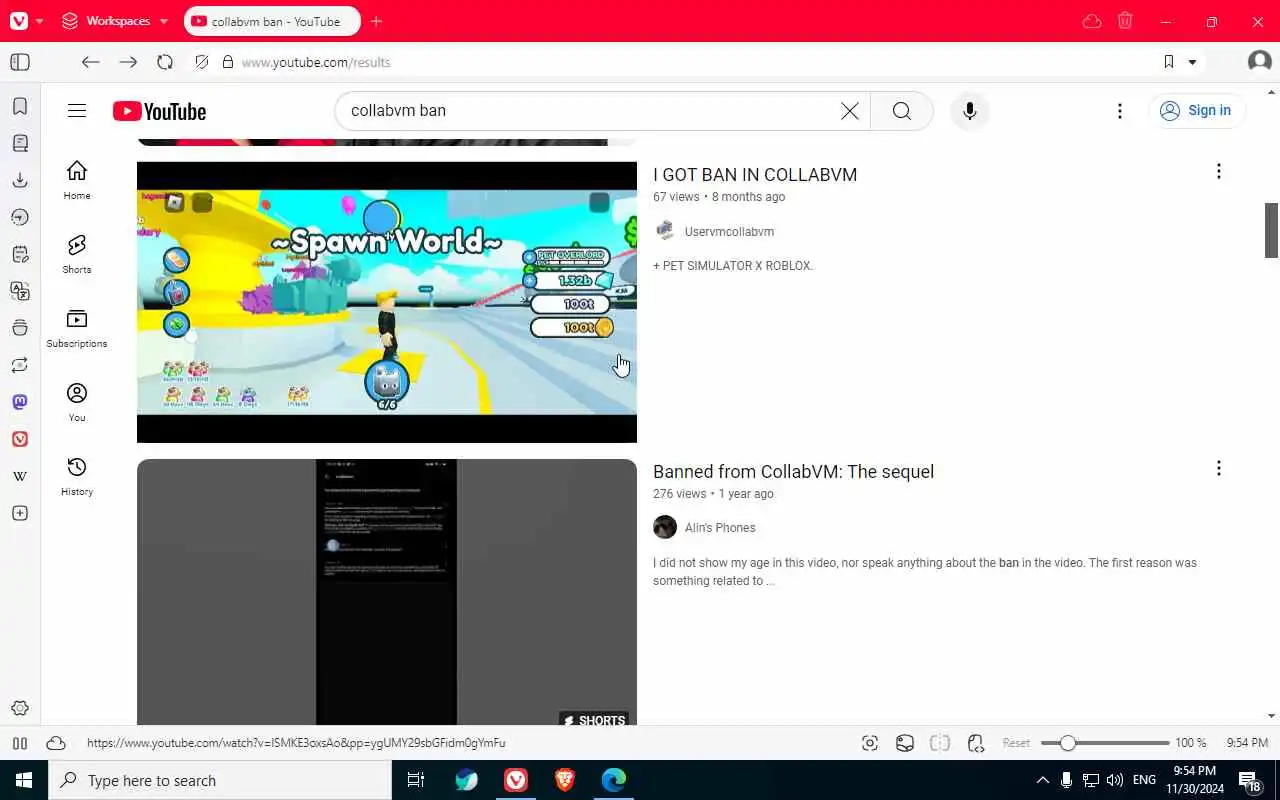Open 'I GOT BAN IN COLLABVM' video title
Viewport: 1280px width, 800px height.
click(x=755, y=175)
